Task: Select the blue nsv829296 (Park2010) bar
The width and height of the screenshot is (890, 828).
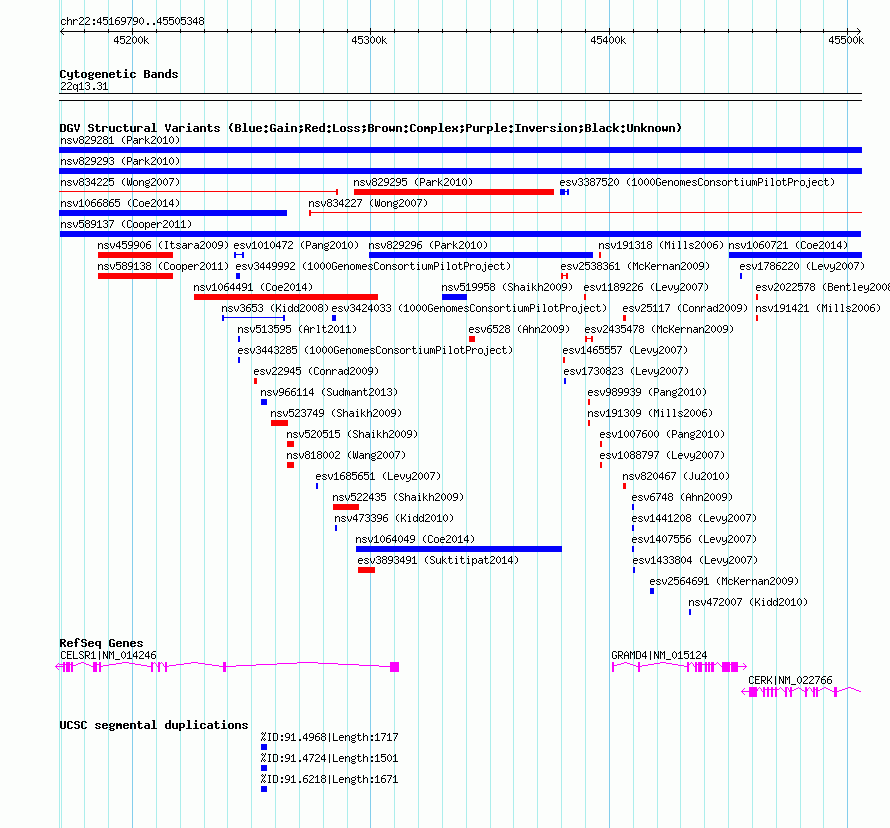Action: point(481,255)
